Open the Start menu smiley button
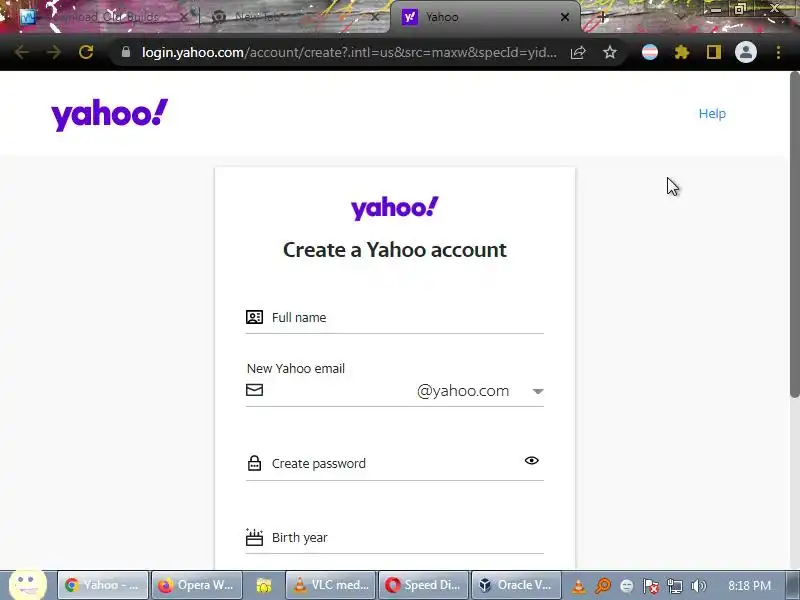The height and width of the screenshot is (600, 800). pyautogui.click(x=28, y=585)
